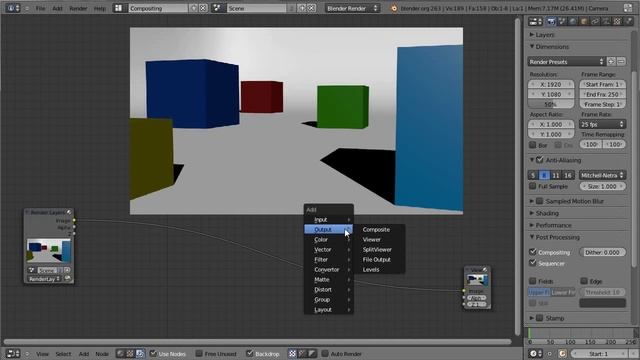Click backdrop color channel icon
This screenshot has height=360, width=640.
(302, 353)
